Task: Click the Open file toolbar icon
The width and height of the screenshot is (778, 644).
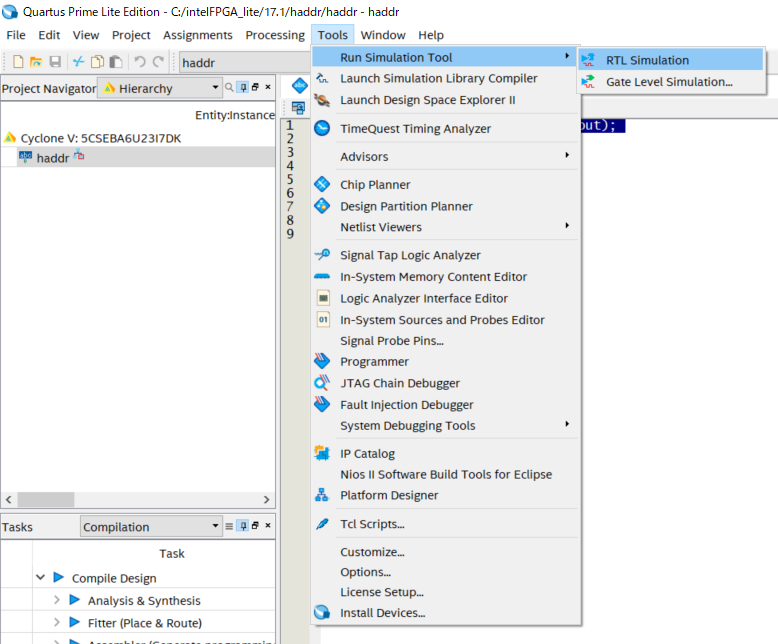Action: tap(36, 62)
